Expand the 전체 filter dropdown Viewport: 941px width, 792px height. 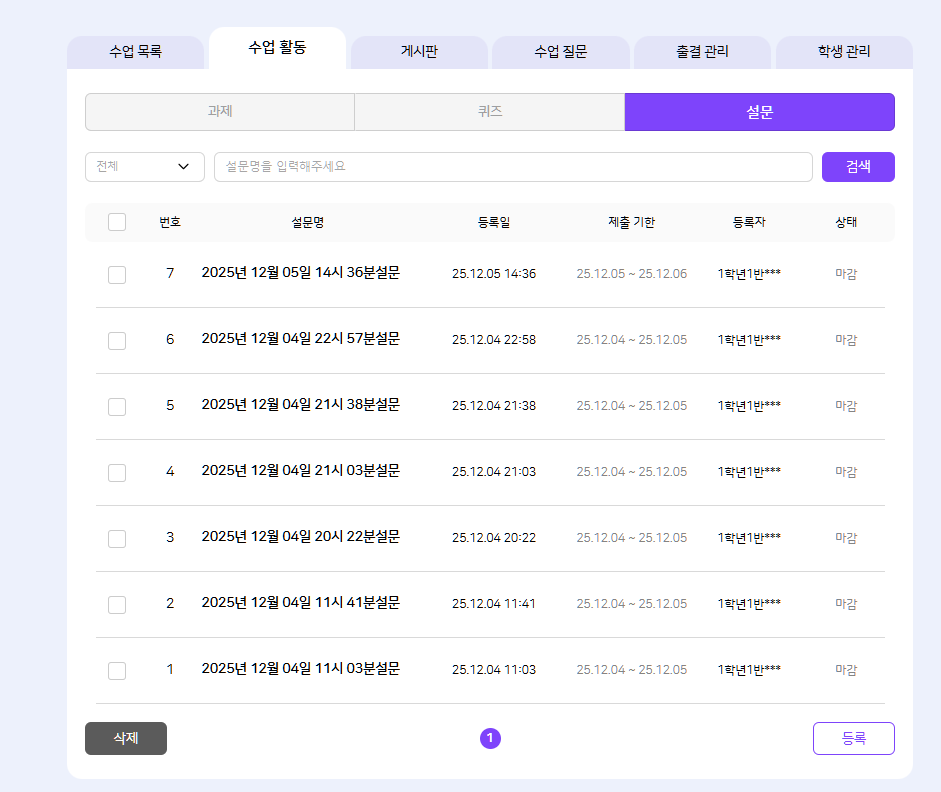[145, 167]
